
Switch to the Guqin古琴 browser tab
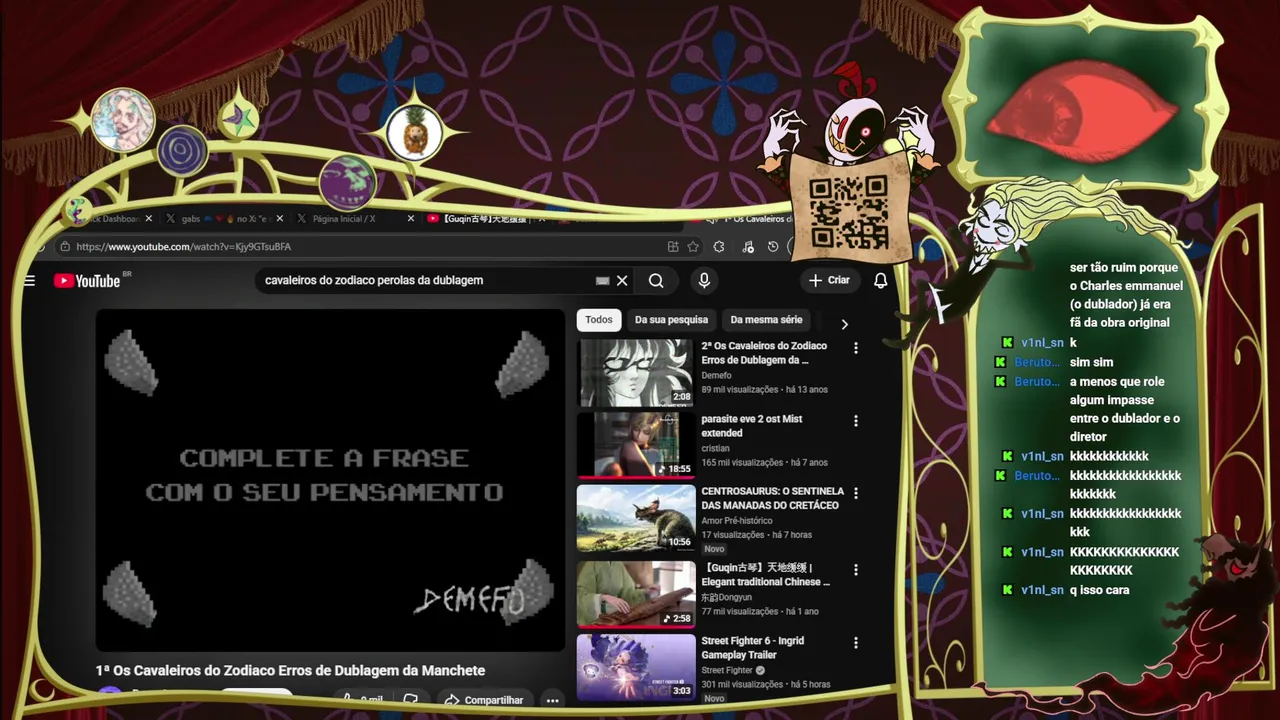point(485,218)
